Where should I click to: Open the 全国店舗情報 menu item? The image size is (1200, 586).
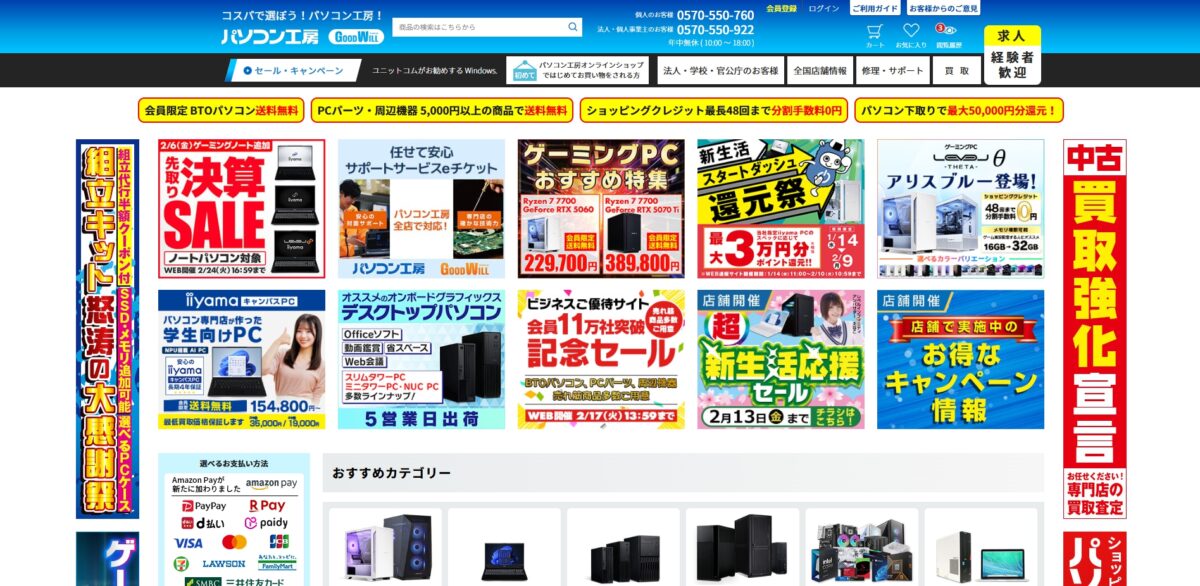pos(819,71)
